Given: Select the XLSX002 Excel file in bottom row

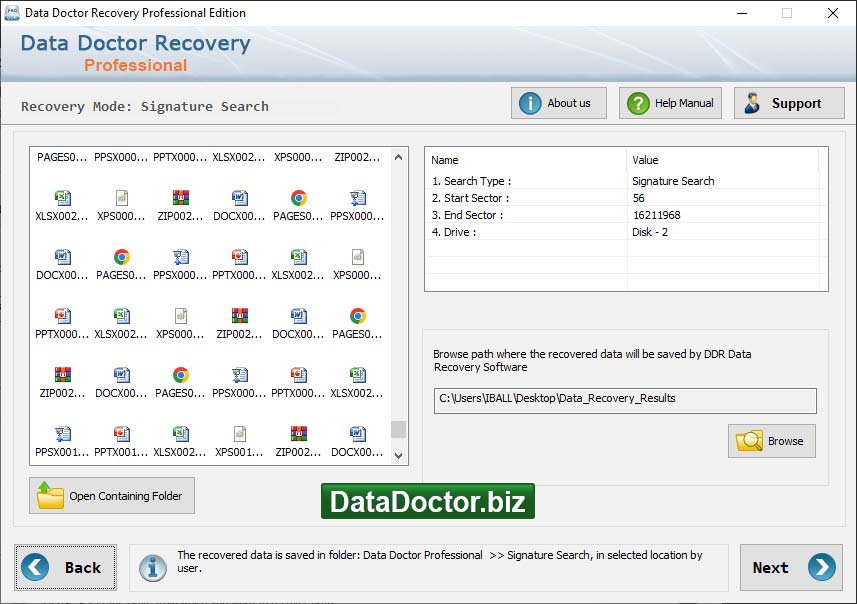Looking at the screenshot, I should pyautogui.click(x=180, y=434).
